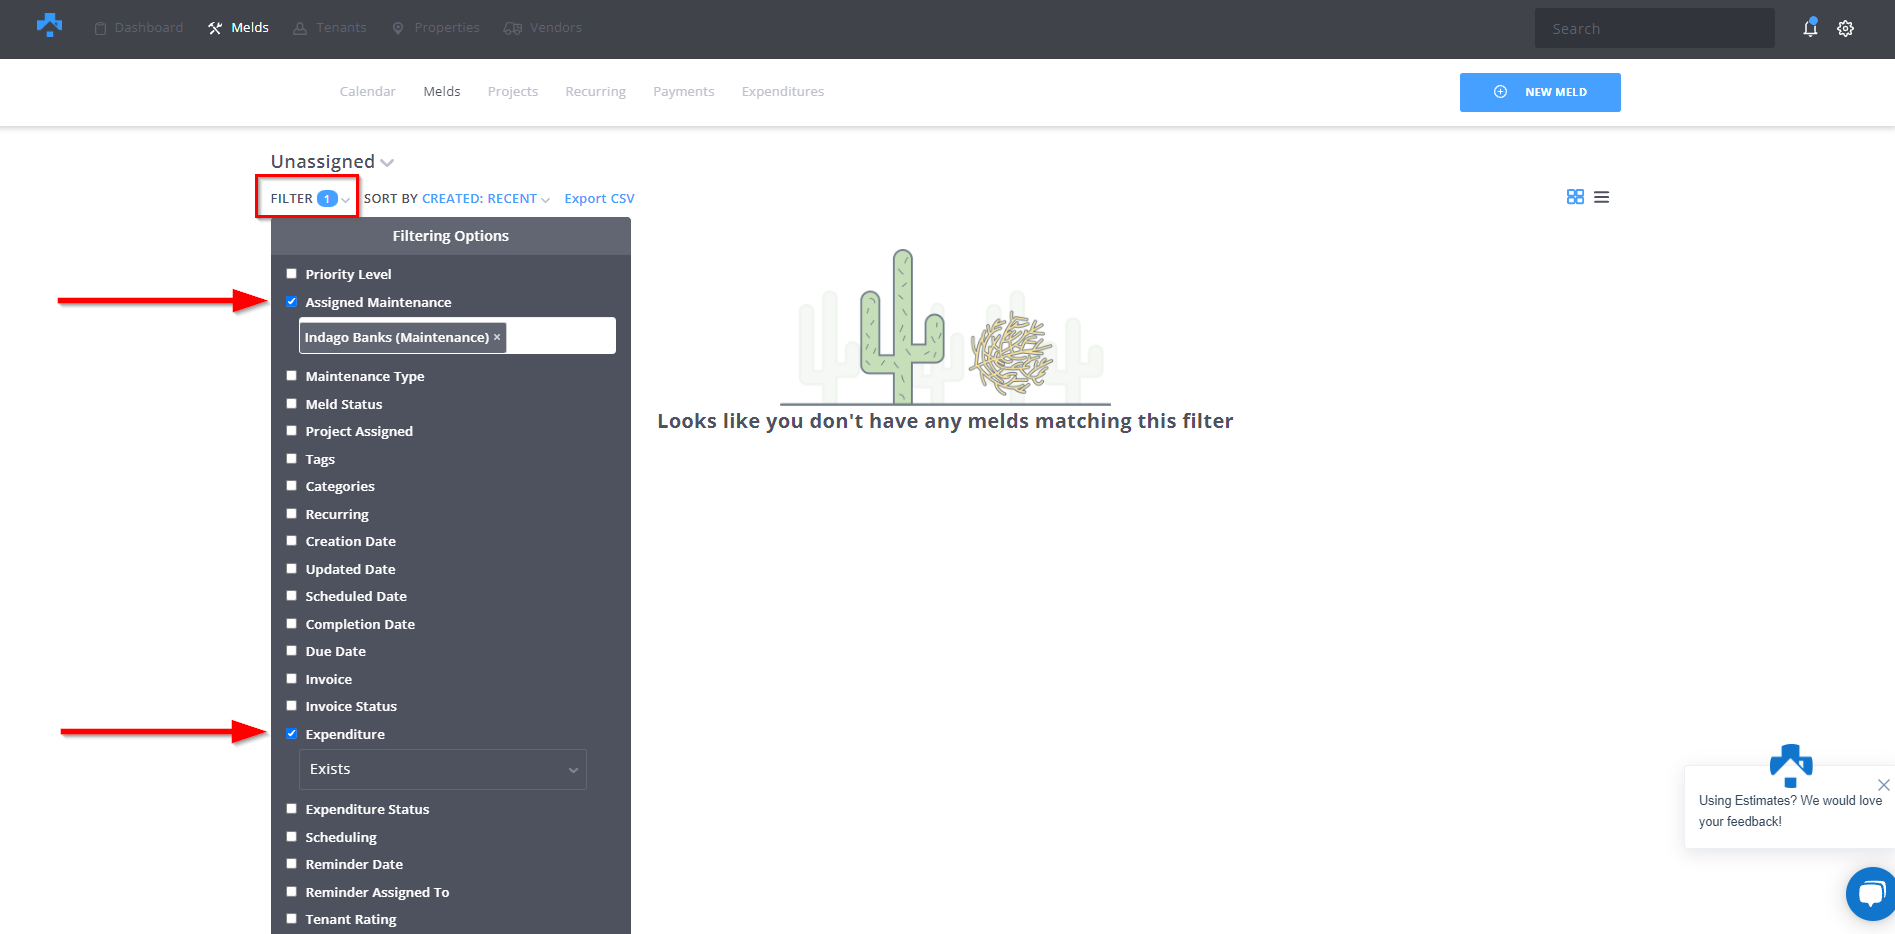The height and width of the screenshot is (934, 1895).
Task: Check the Updated Date filter
Action: click(x=292, y=568)
